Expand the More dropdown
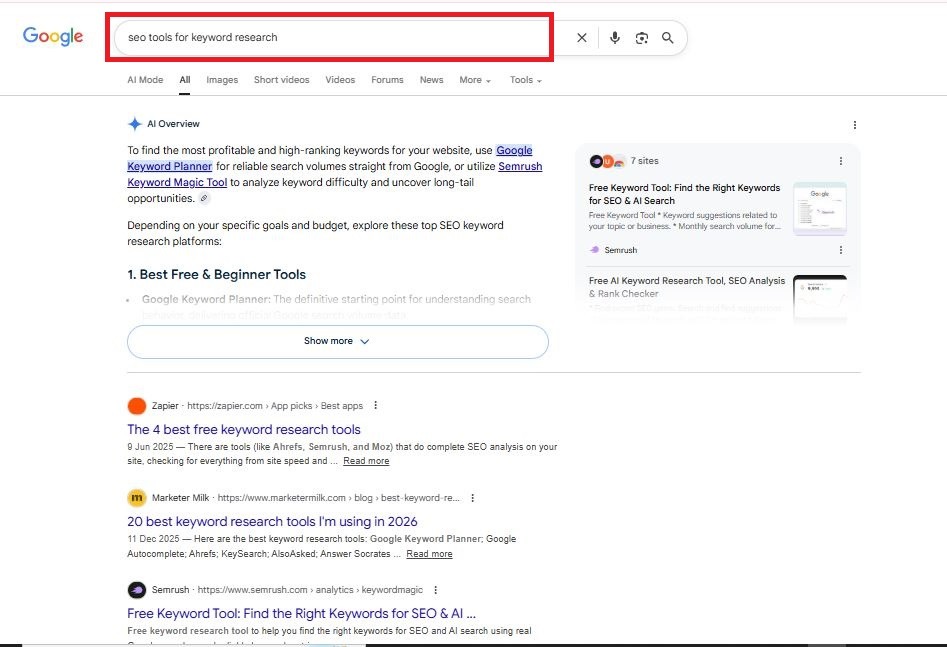The width and height of the screenshot is (947, 647). coord(475,80)
